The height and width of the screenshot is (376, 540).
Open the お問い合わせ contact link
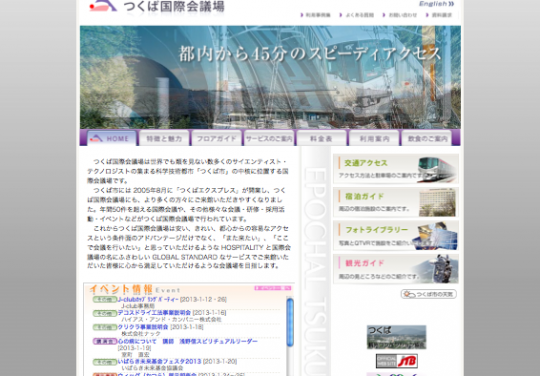pyautogui.click(x=400, y=15)
